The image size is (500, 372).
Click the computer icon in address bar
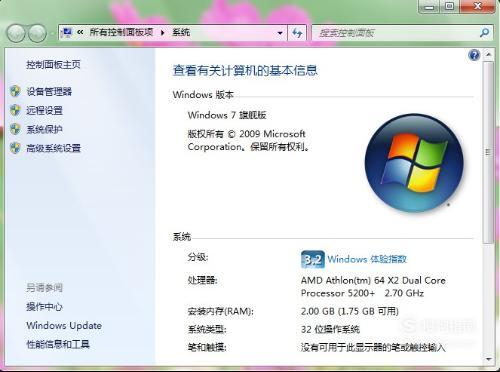click(67, 32)
